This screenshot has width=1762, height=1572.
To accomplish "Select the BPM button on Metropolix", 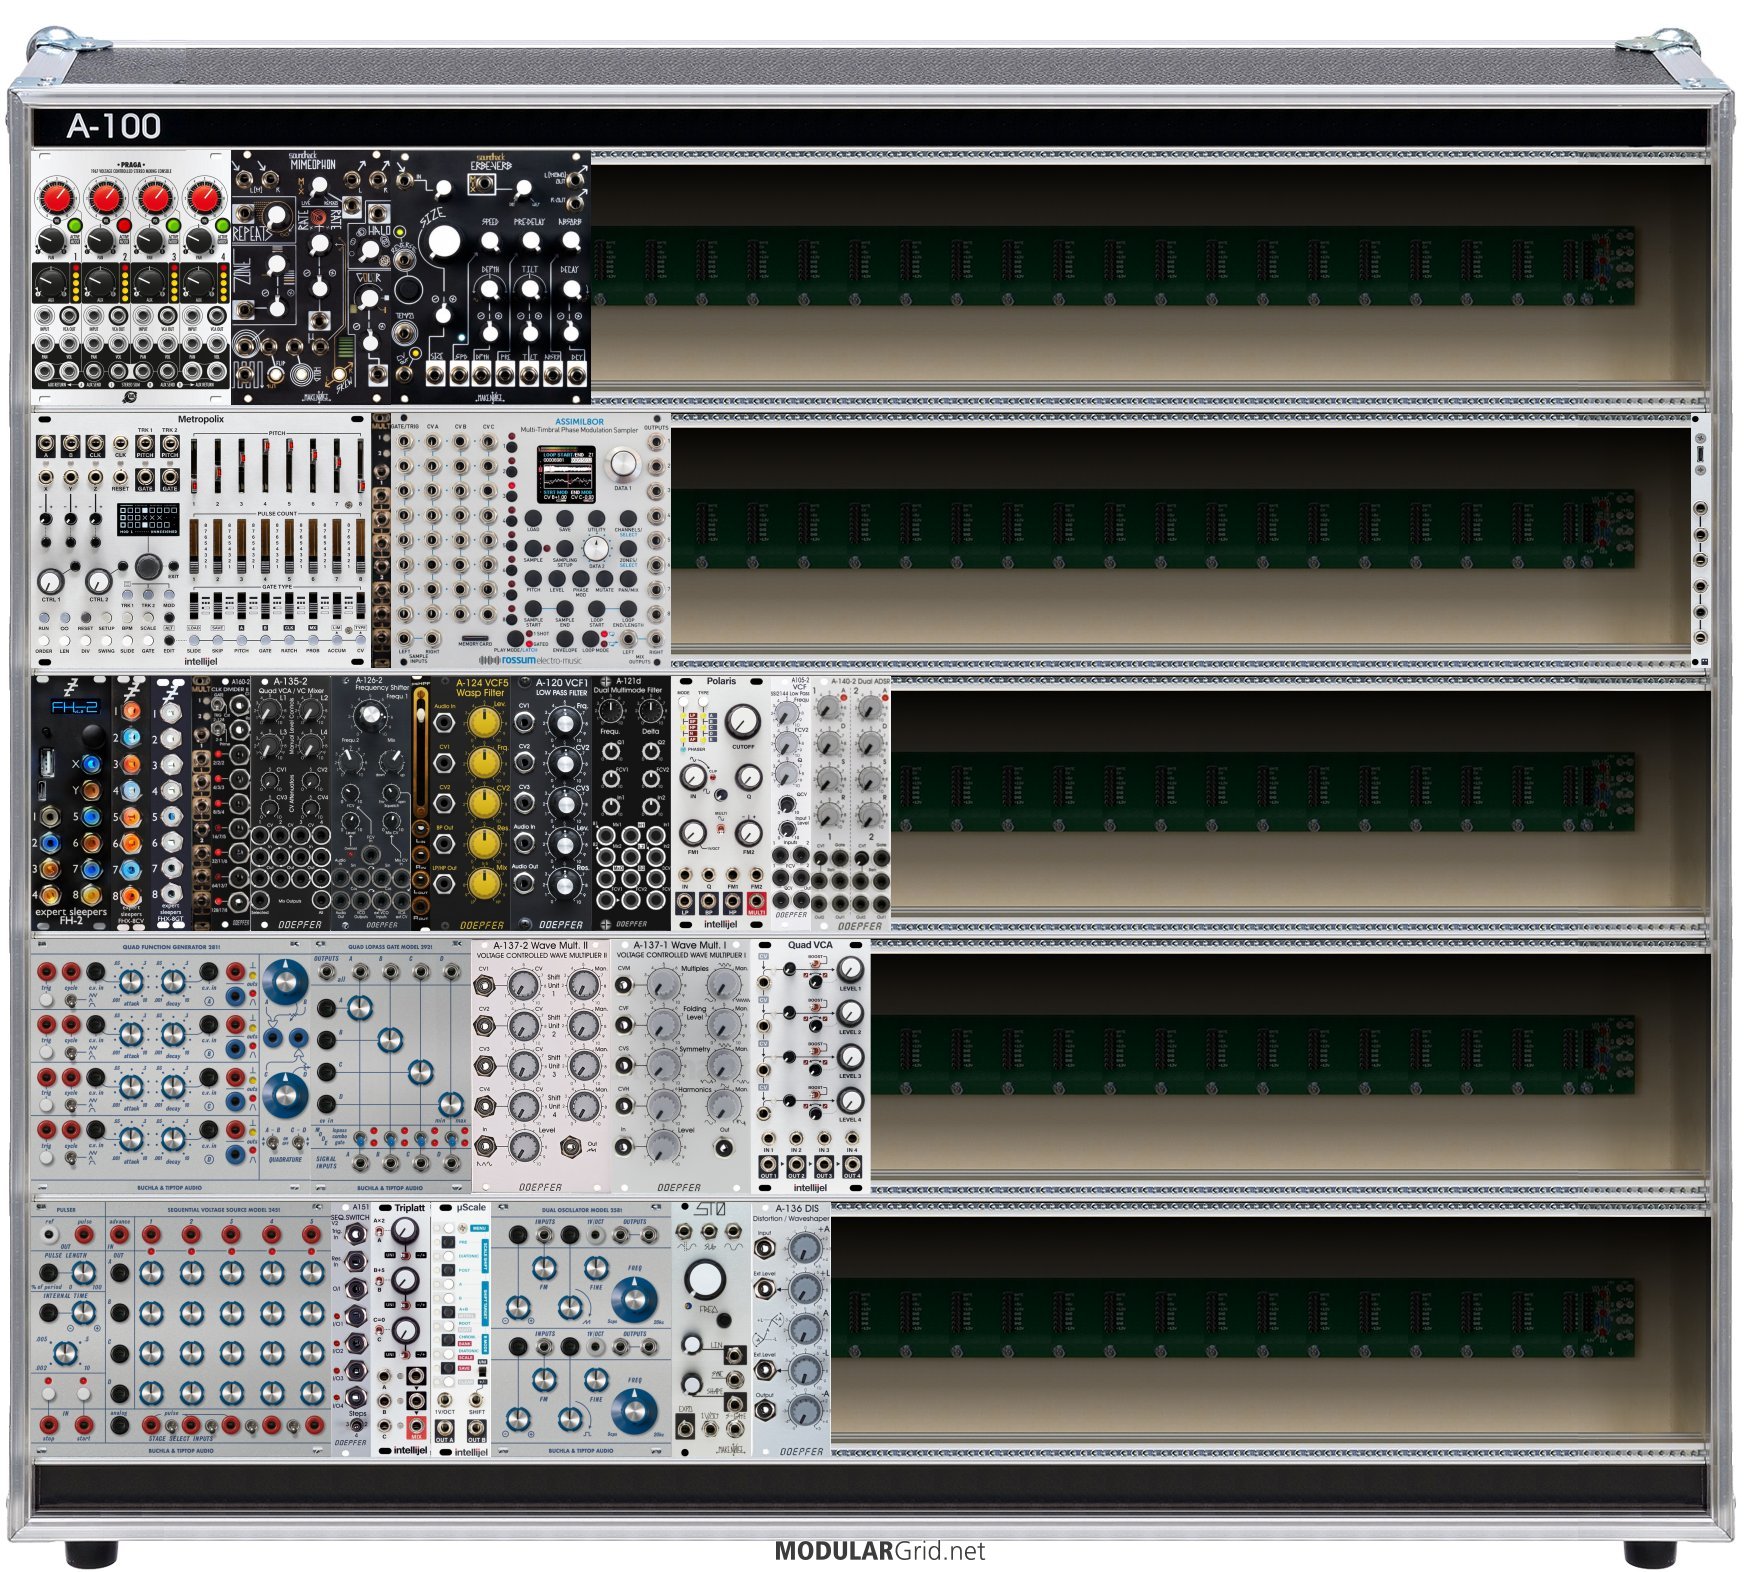I will pyautogui.click(x=127, y=618).
